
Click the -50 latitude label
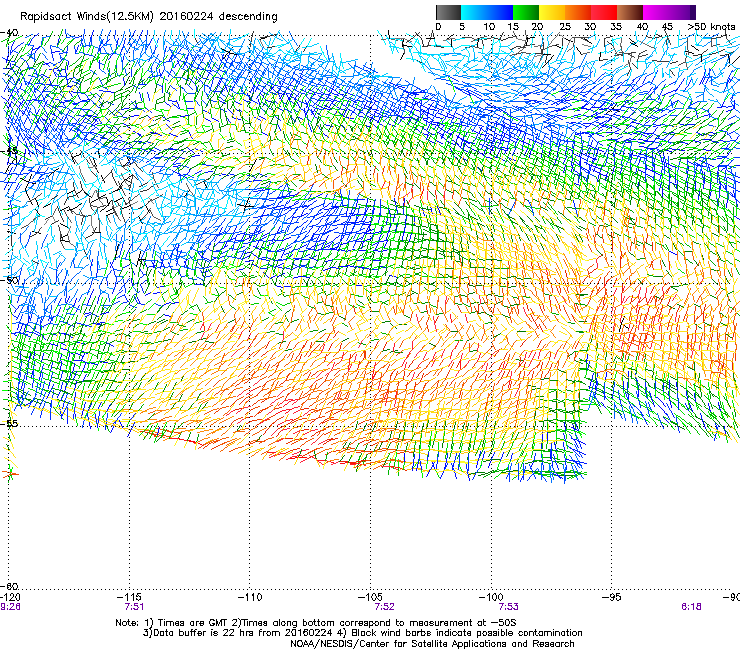(9, 280)
